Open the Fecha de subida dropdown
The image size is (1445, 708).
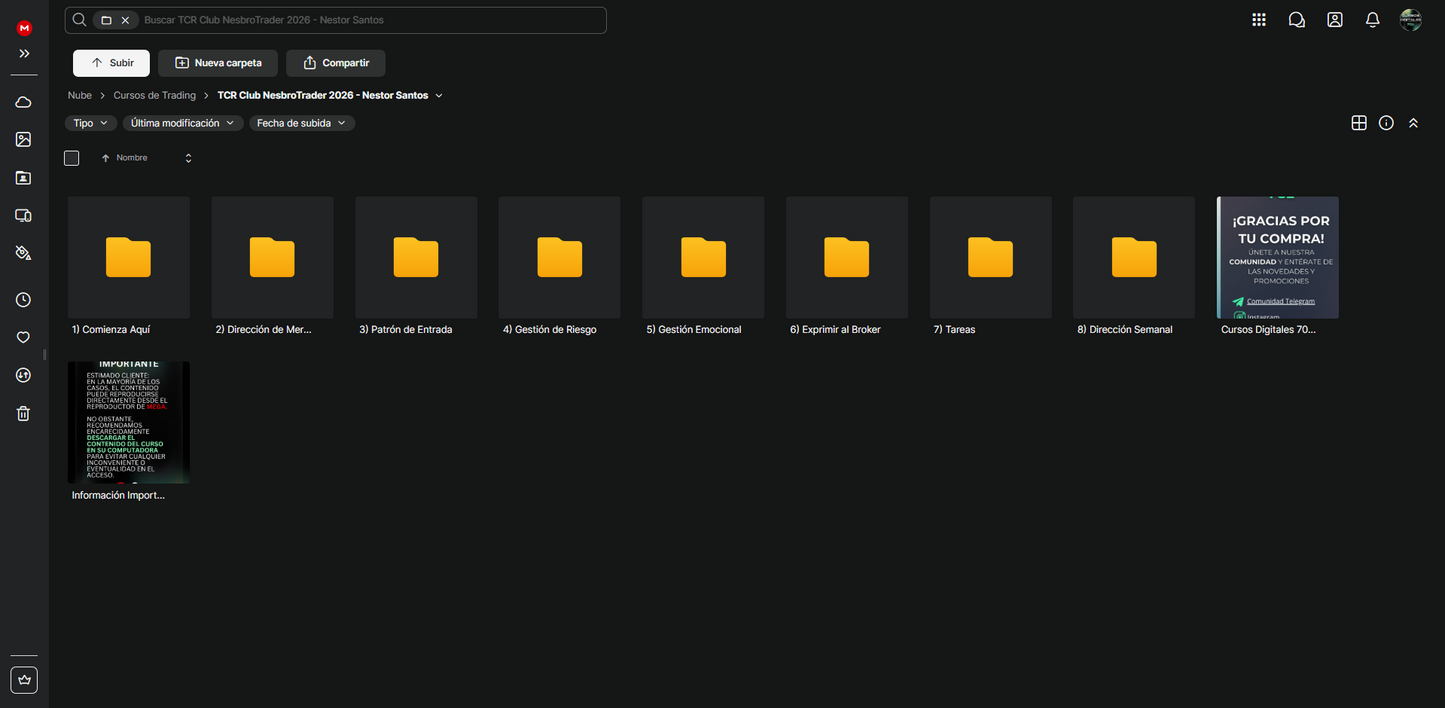302,123
